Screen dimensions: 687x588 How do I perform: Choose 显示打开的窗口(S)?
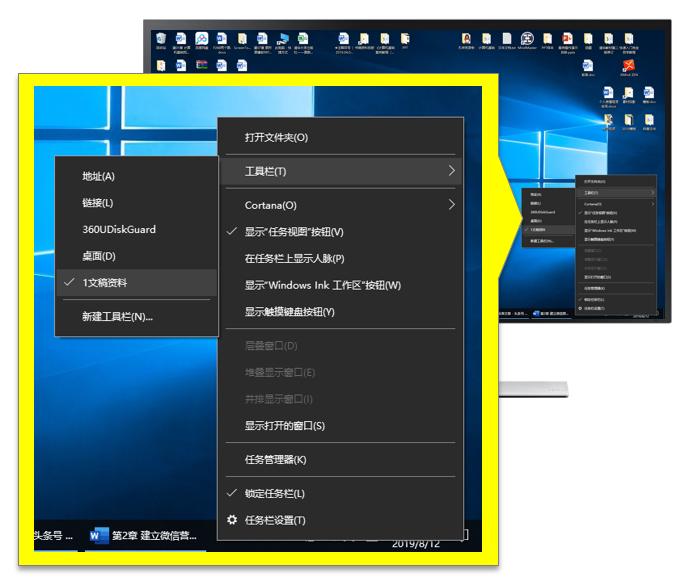click(x=340, y=426)
